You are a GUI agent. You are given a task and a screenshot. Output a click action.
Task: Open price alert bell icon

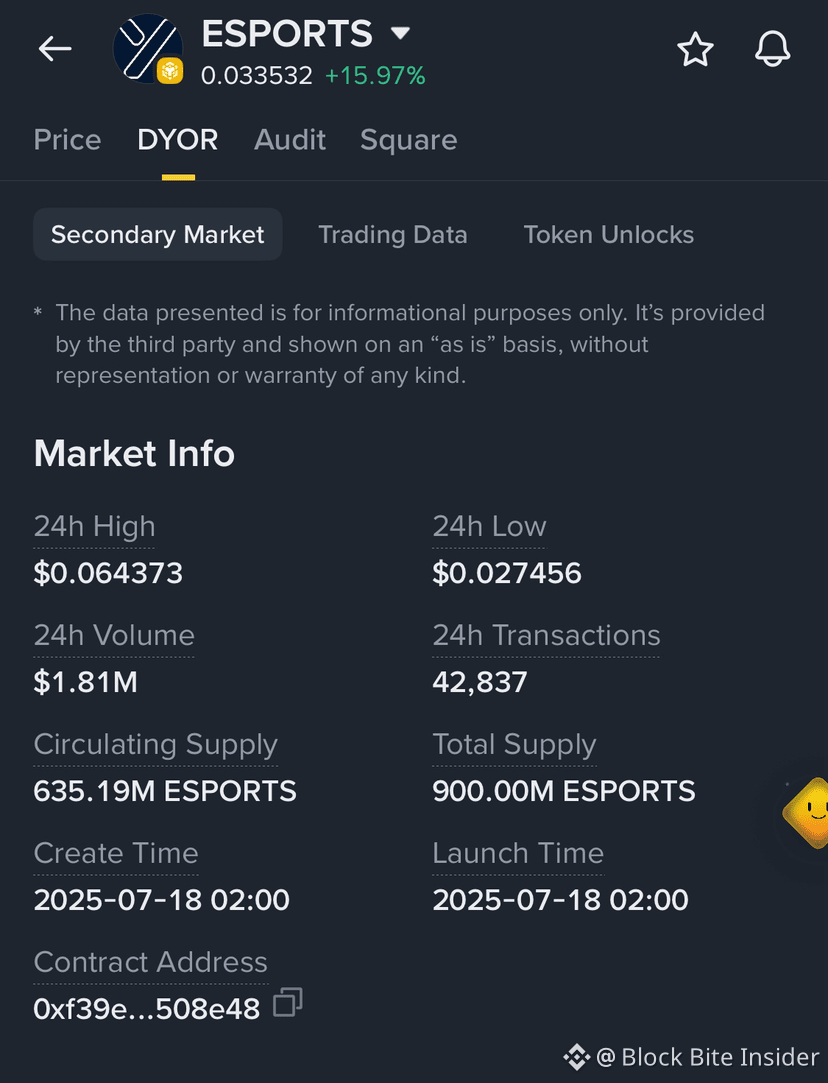pos(772,49)
